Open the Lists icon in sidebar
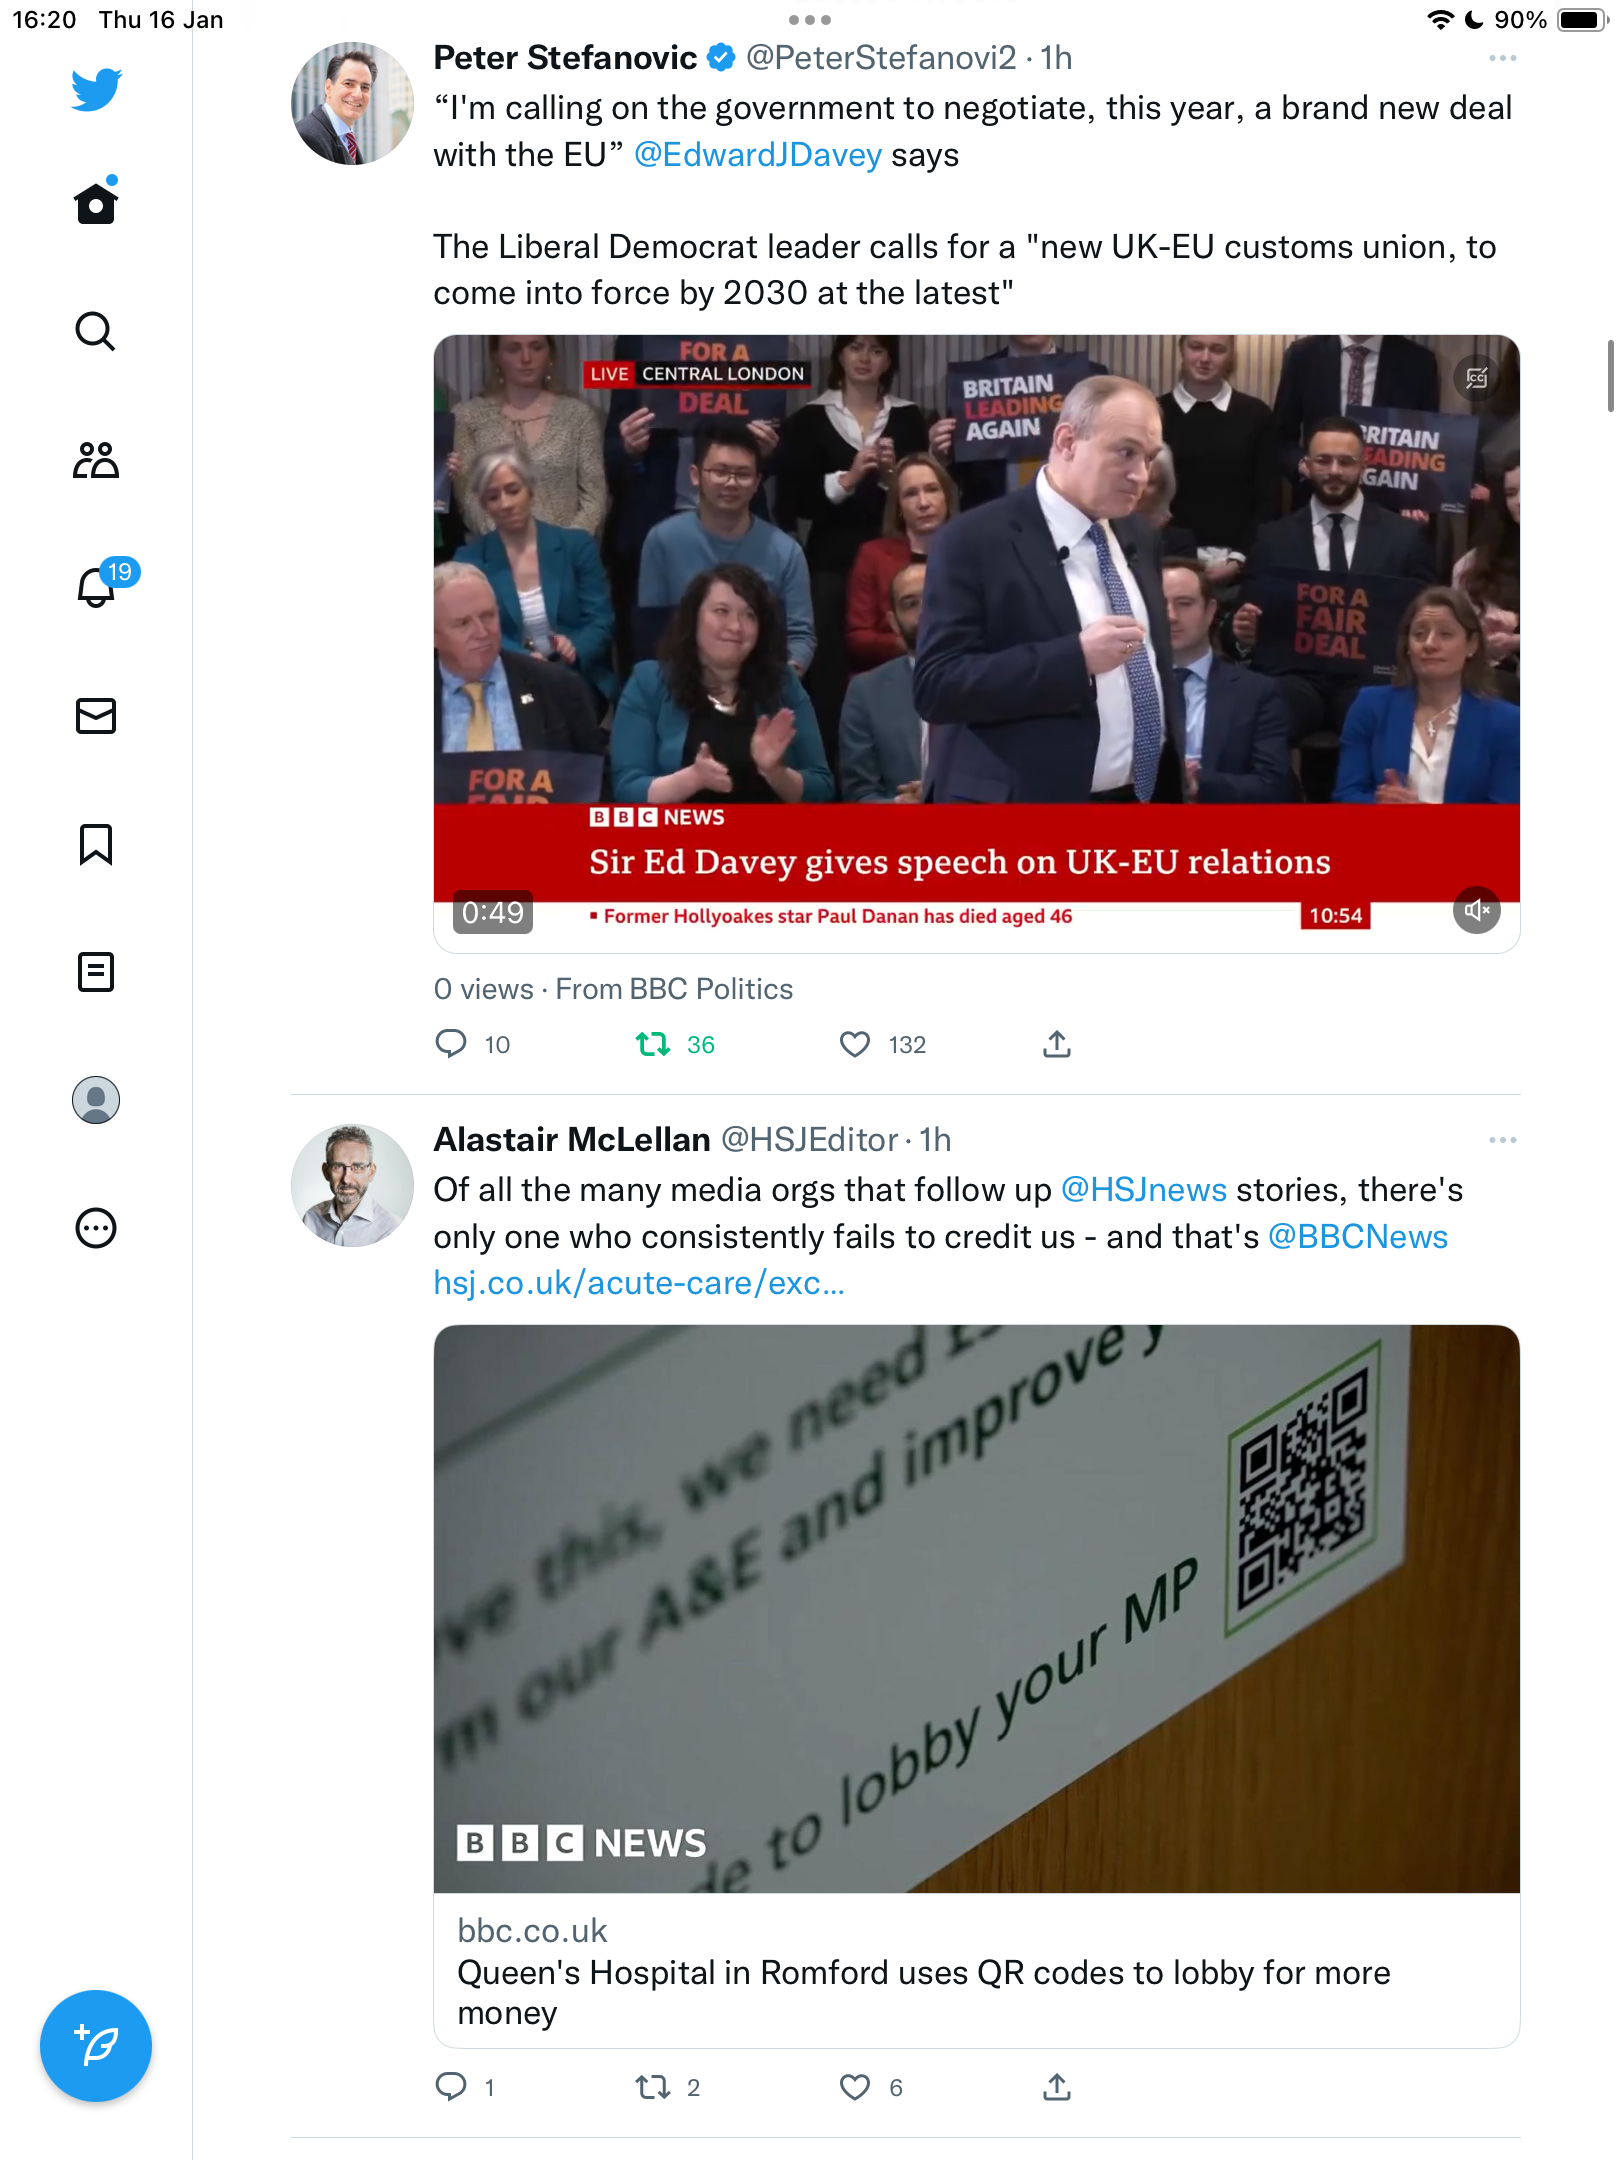The image size is (1620, 2160). pyautogui.click(x=96, y=972)
